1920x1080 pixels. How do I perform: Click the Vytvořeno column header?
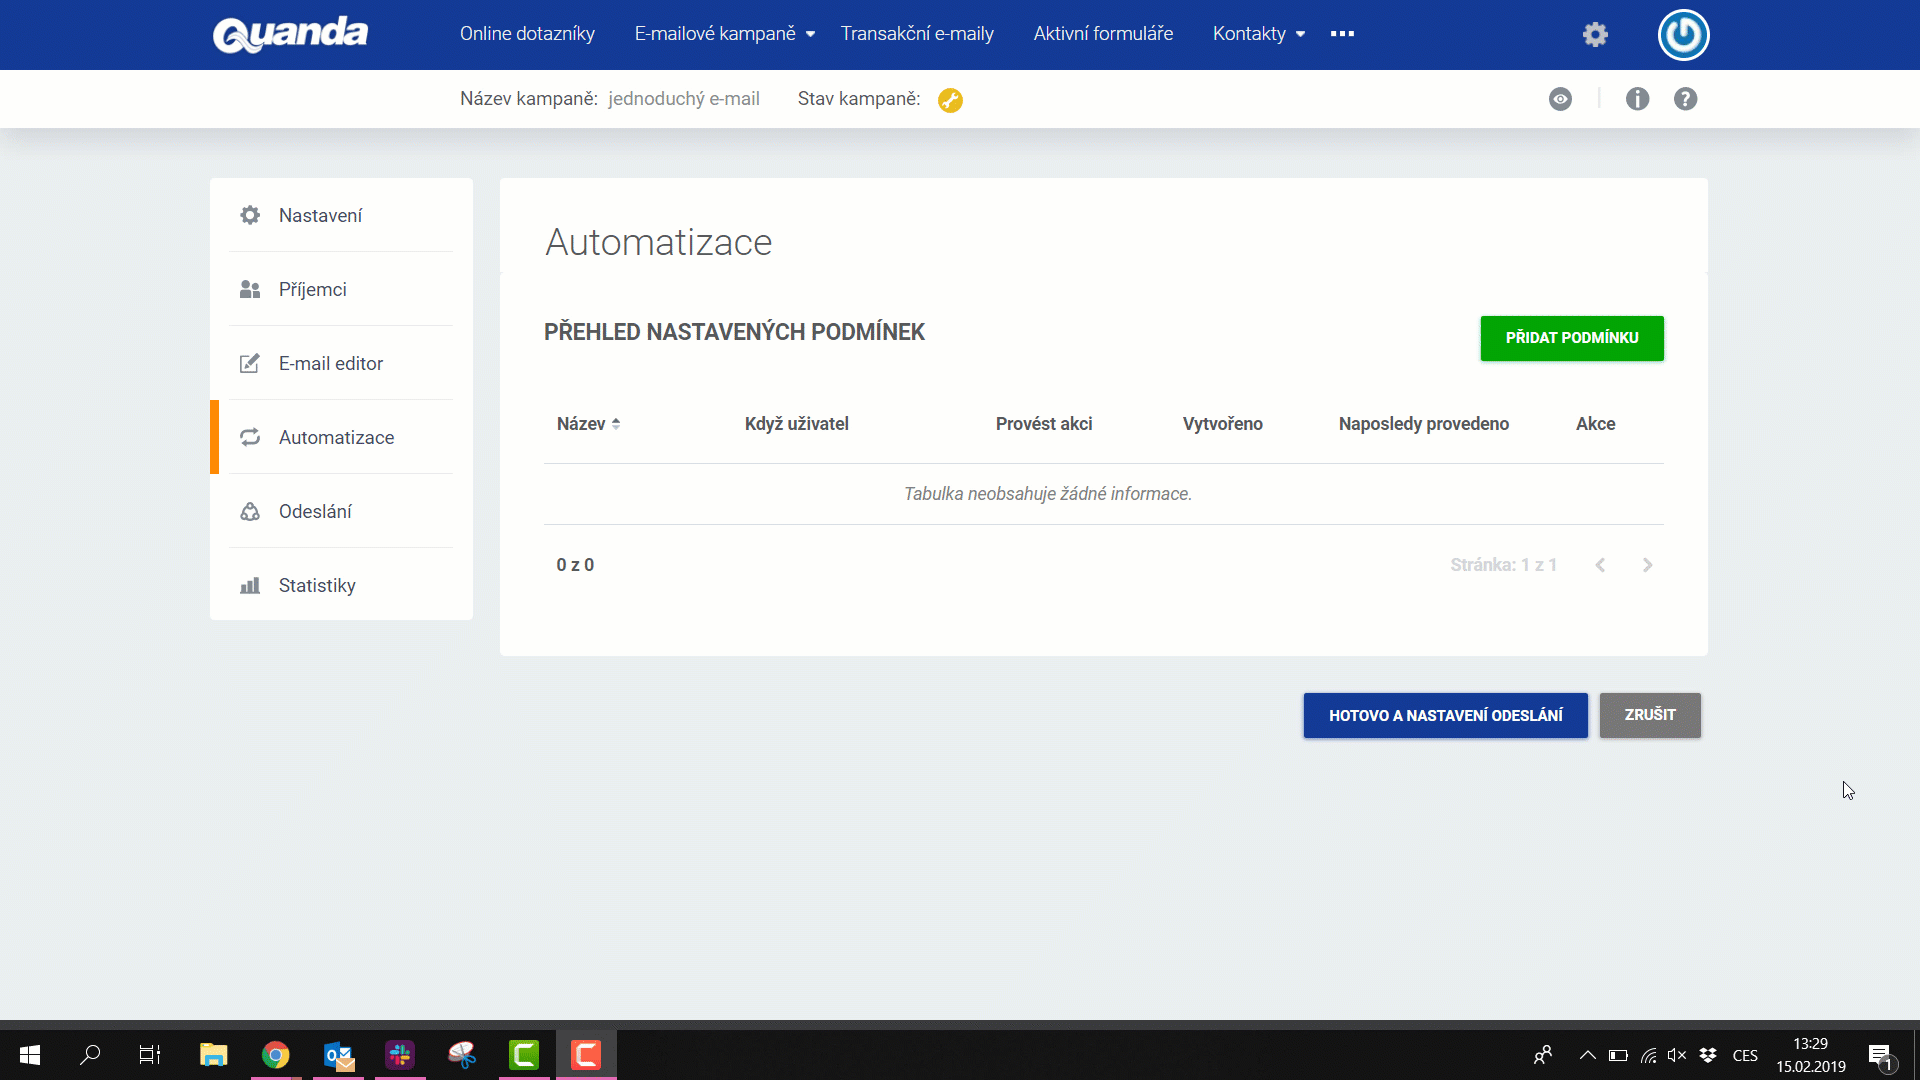click(1222, 424)
